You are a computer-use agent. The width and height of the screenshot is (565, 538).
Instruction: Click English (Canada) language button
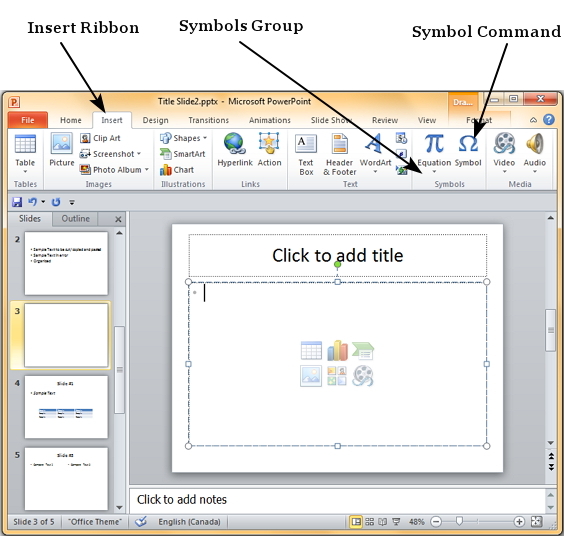pyautogui.click(x=189, y=521)
